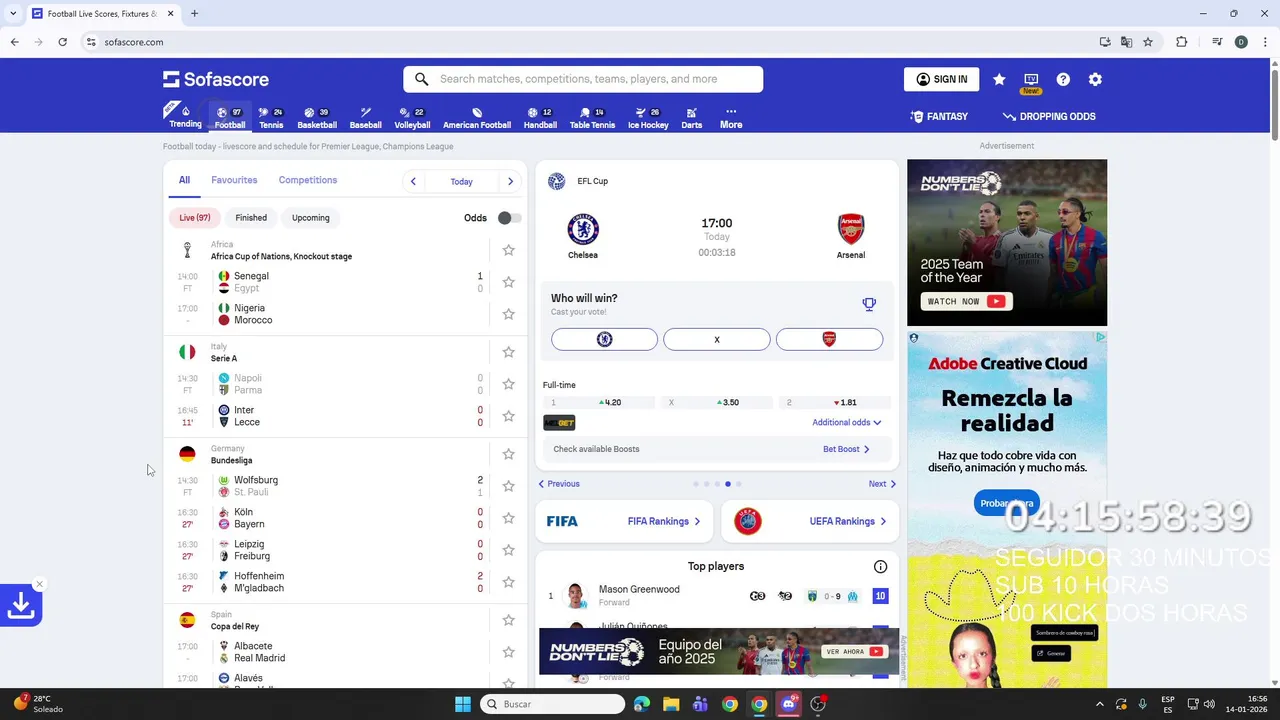Go to the previous day arrow
The image size is (1280, 720).
[x=413, y=181]
